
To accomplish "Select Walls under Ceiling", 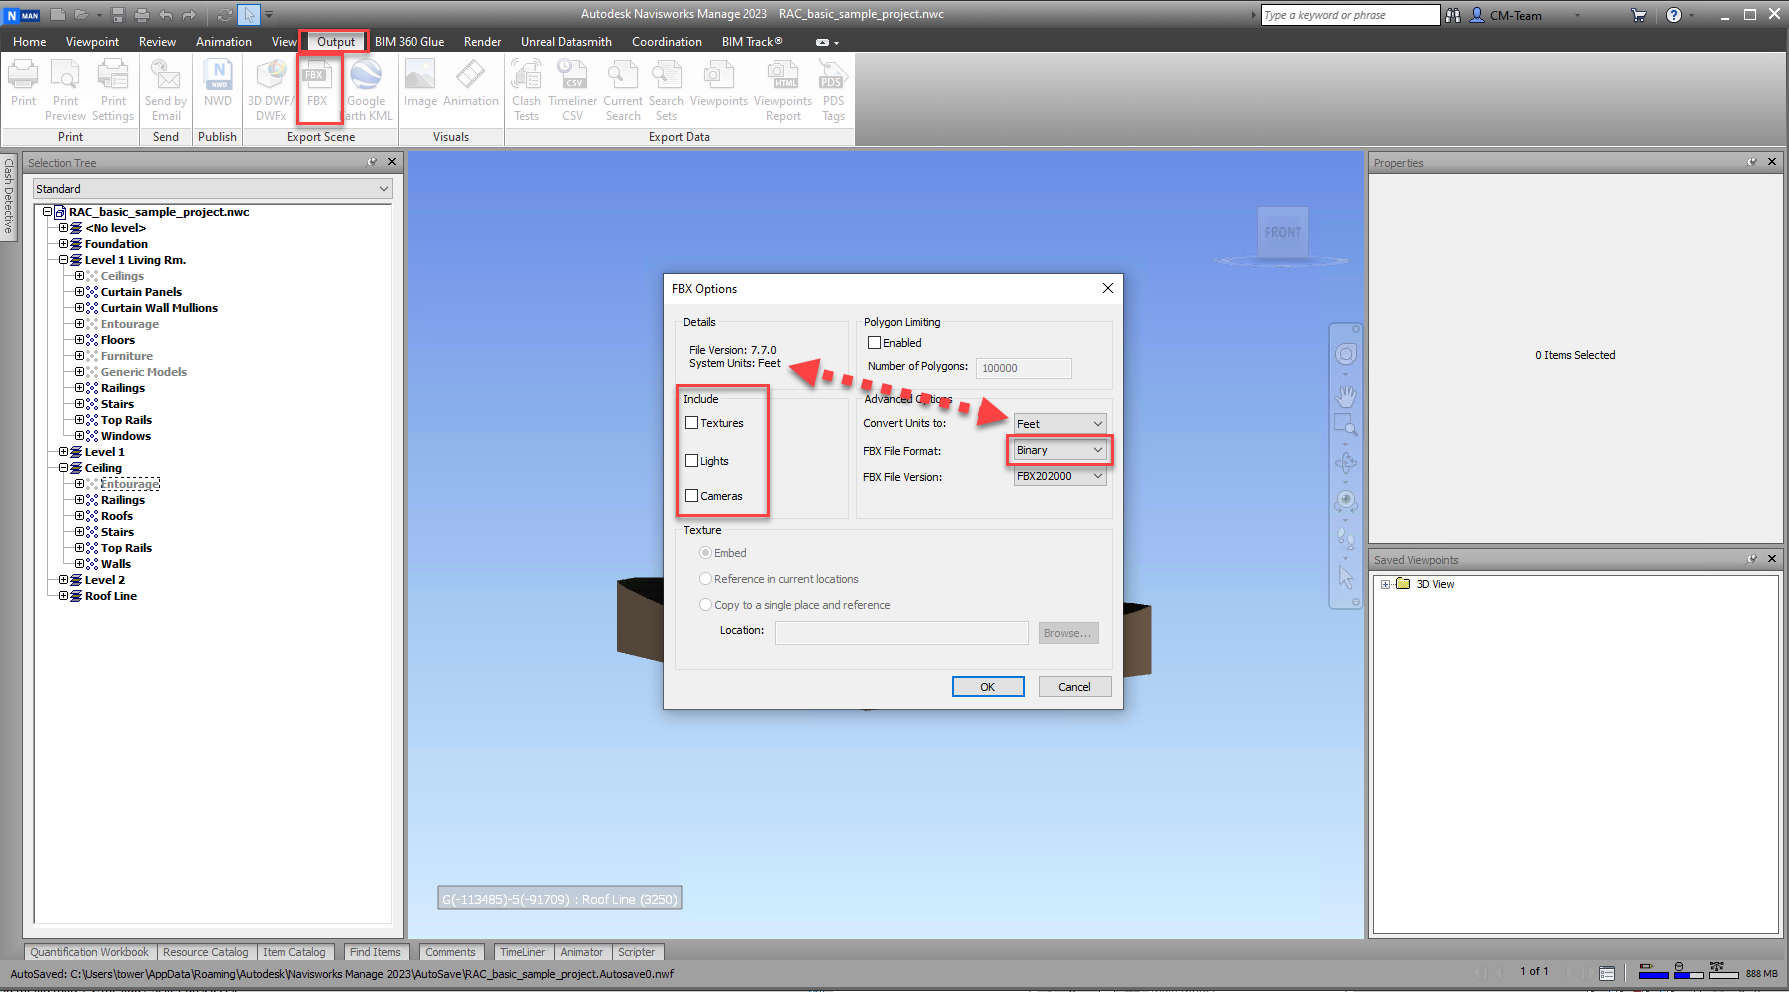I will coord(116,564).
